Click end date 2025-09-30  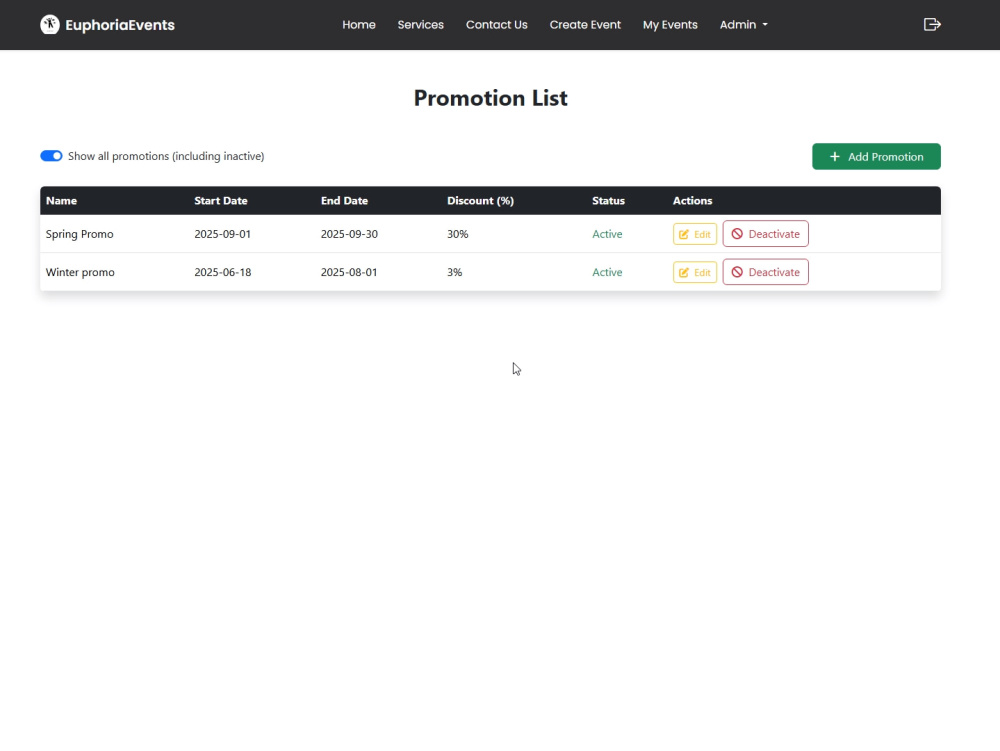tap(349, 234)
